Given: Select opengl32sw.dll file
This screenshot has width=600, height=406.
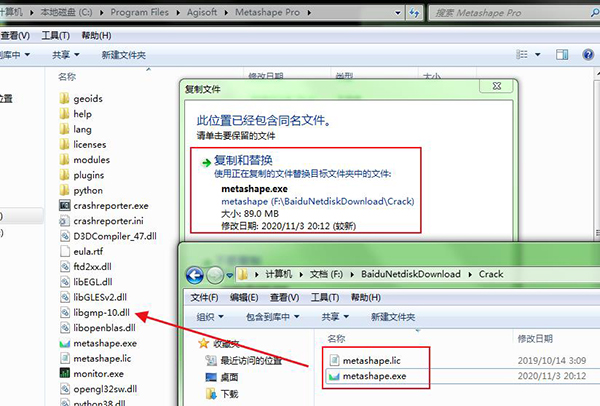Looking at the screenshot, I should coord(98,389).
